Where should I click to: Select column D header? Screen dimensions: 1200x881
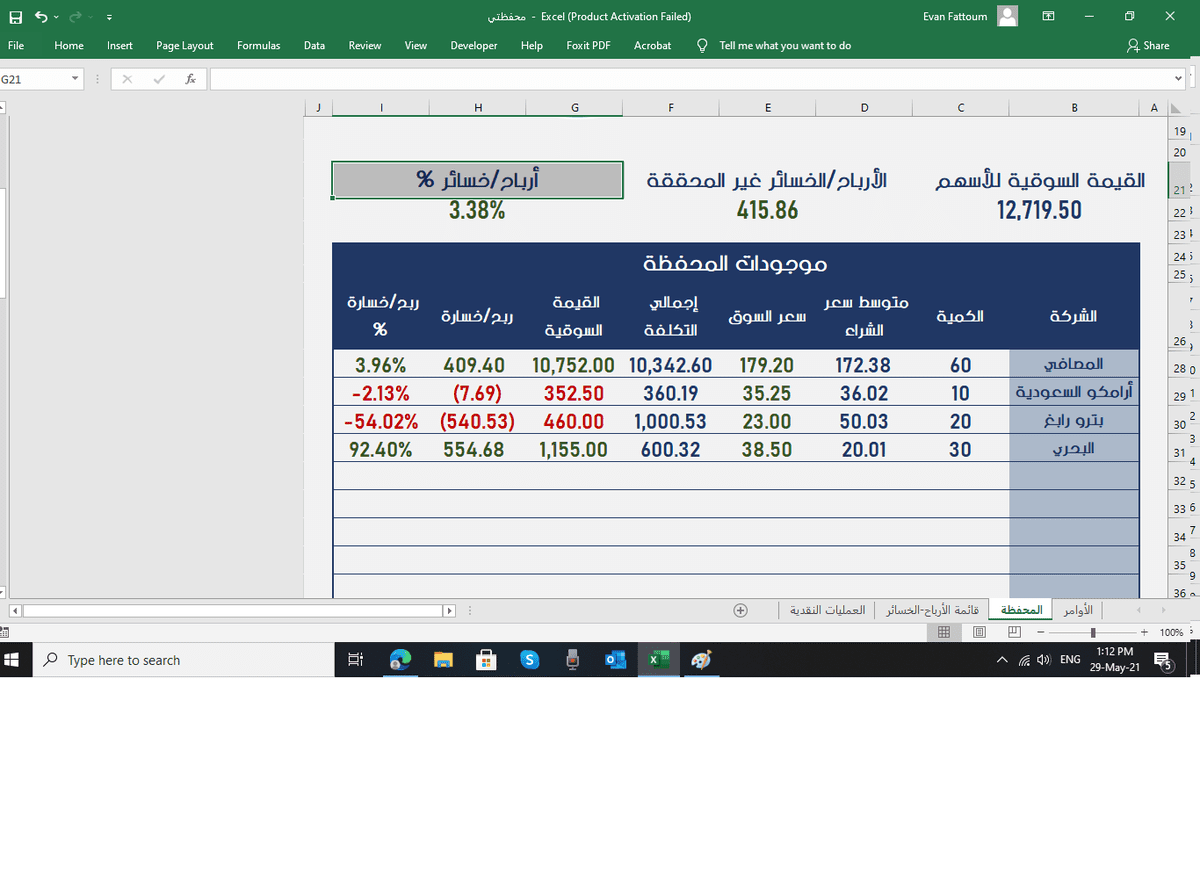(x=864, y=108)
